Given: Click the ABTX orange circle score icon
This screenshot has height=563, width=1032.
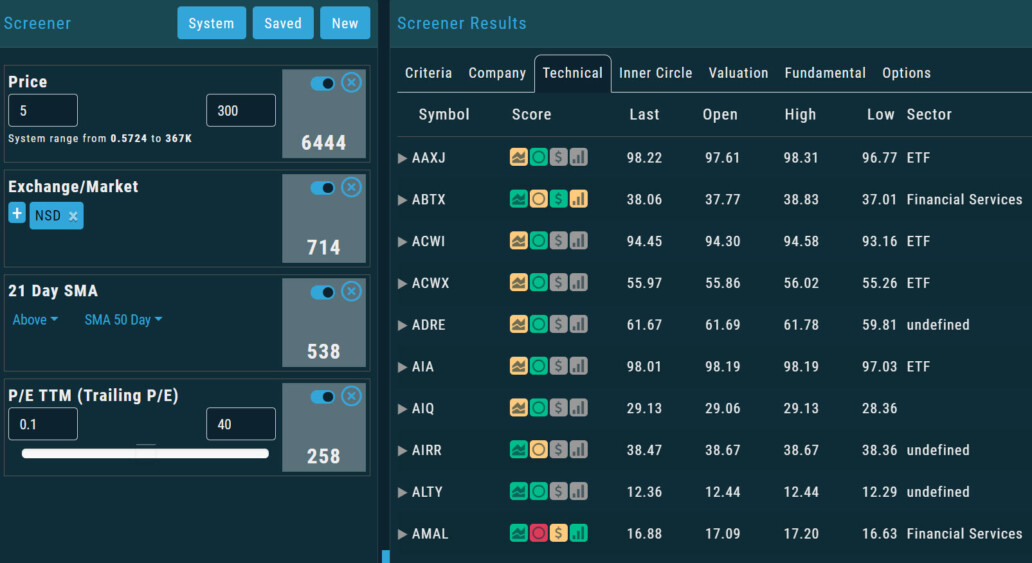Looking at the screenshot, I should tap(538, 199).
